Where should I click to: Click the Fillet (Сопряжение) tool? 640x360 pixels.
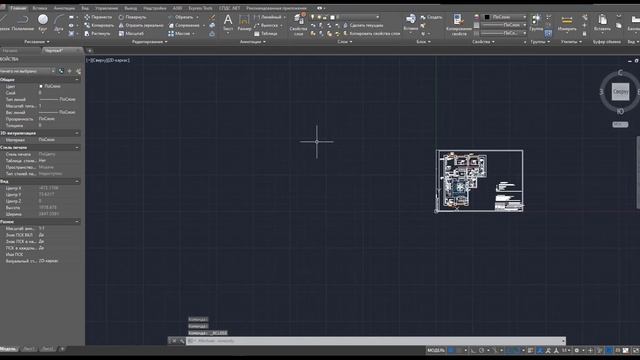coord(184,25)
